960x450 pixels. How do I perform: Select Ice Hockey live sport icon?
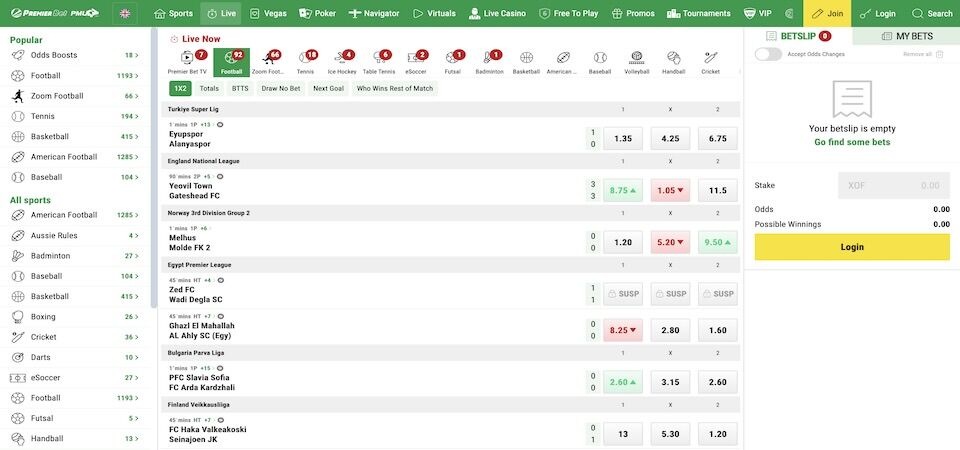point(341,62)
